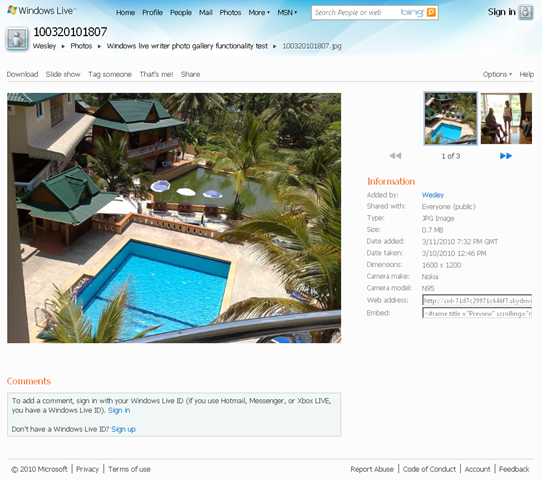542x480 pixels.
Task: Click Tag someone
Action: point(110,74)
